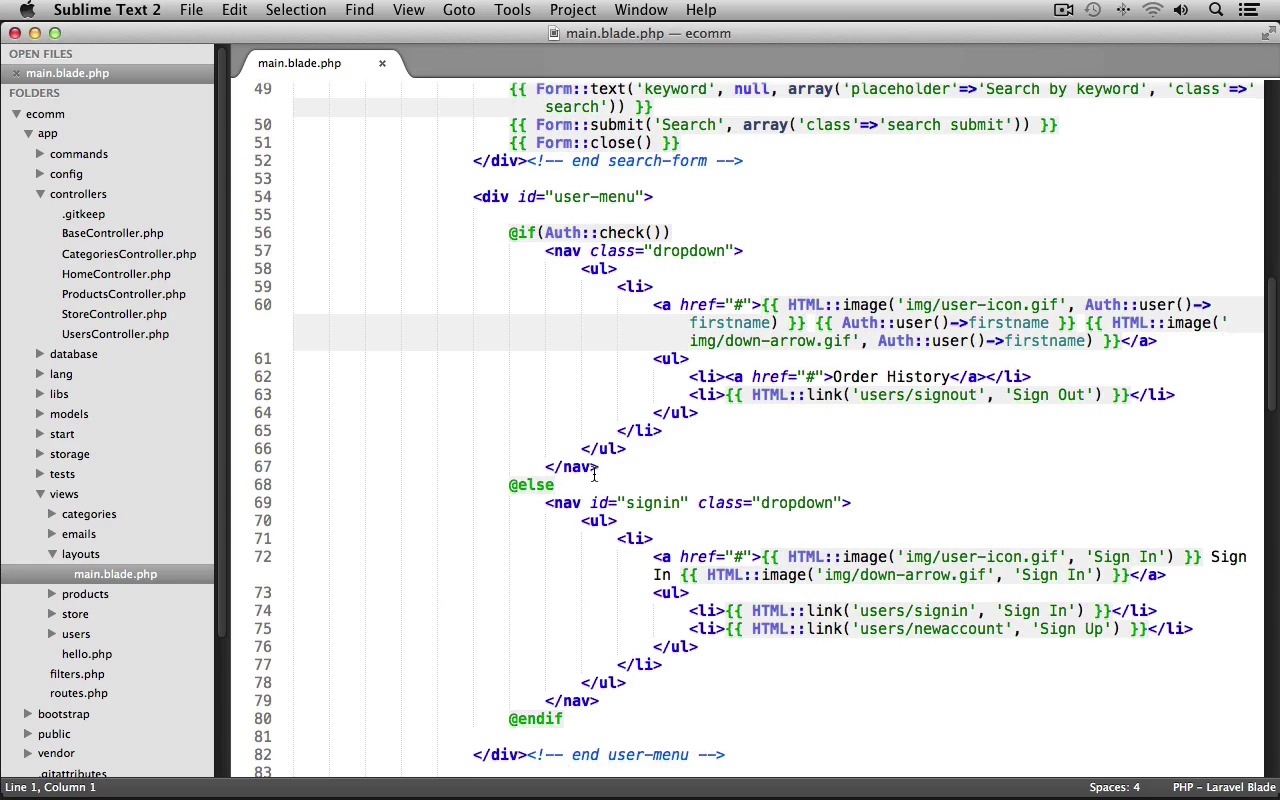Select .gitkeep file in controllers

83,214
